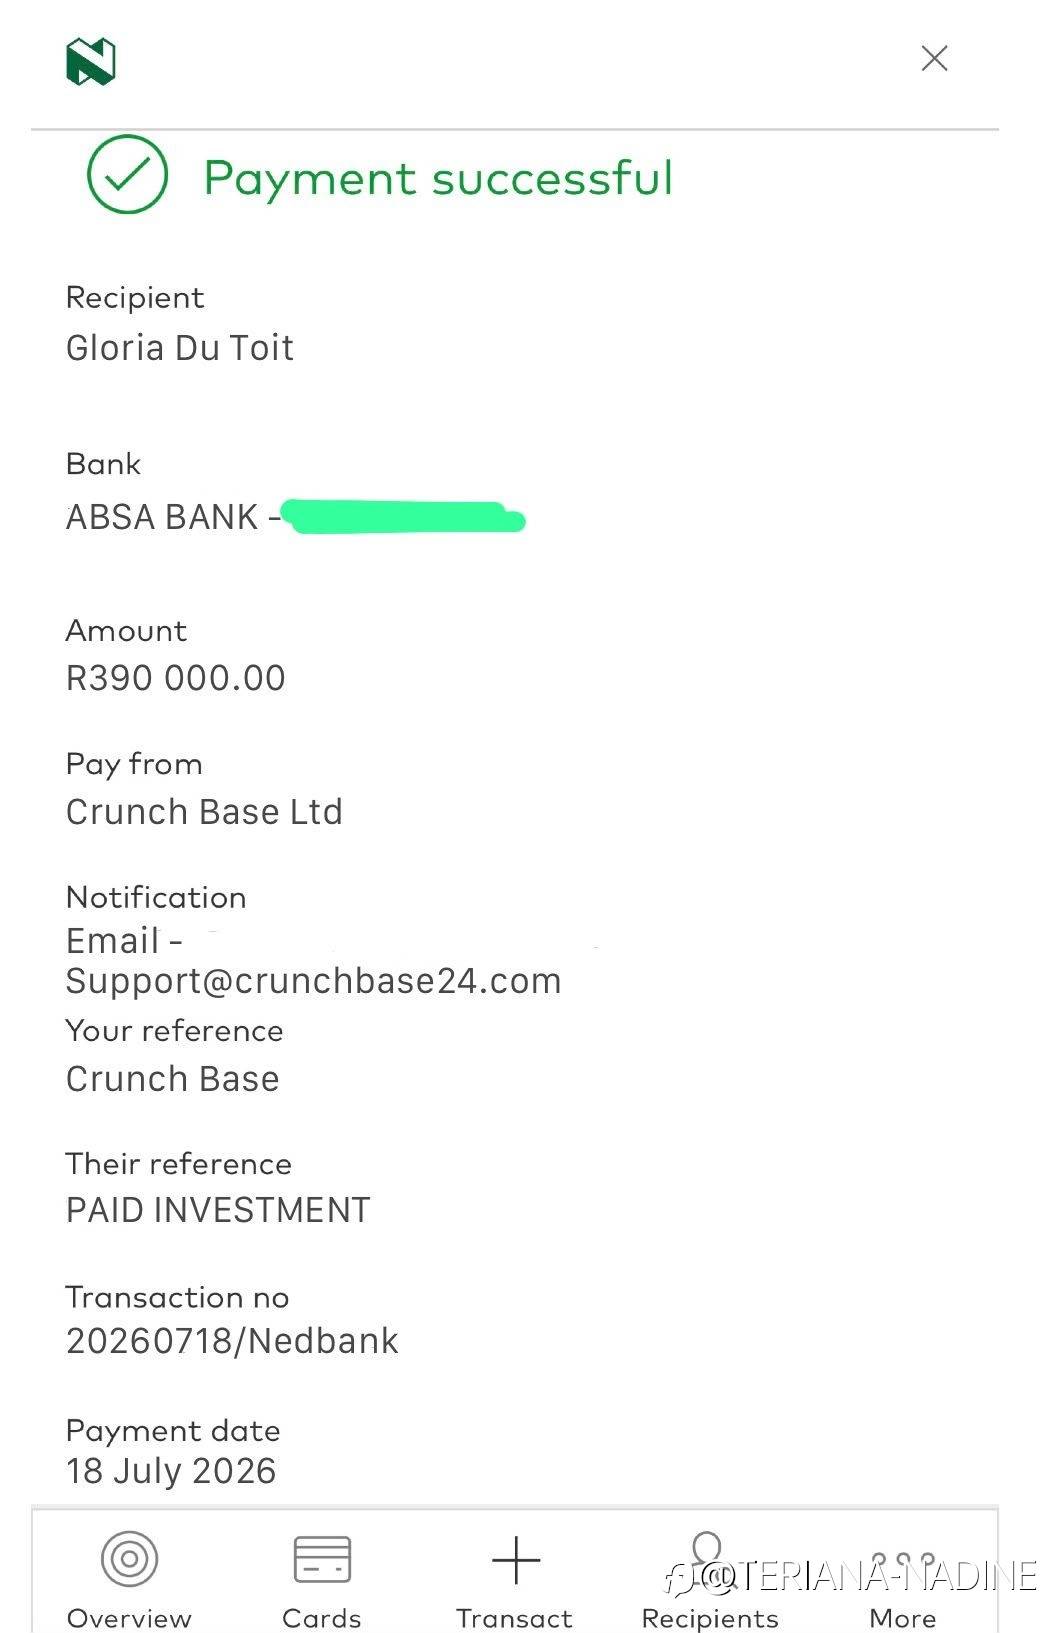This screenshot has width=1048, height=1633.
Task: Tap the Transact plus icon
Action: (516, 1560)
